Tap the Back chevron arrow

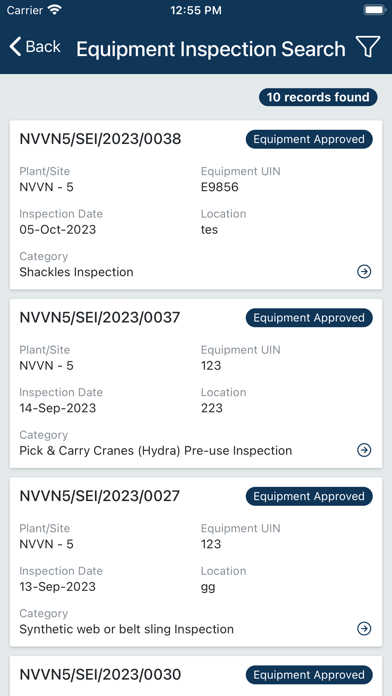[x=15, y=47]
